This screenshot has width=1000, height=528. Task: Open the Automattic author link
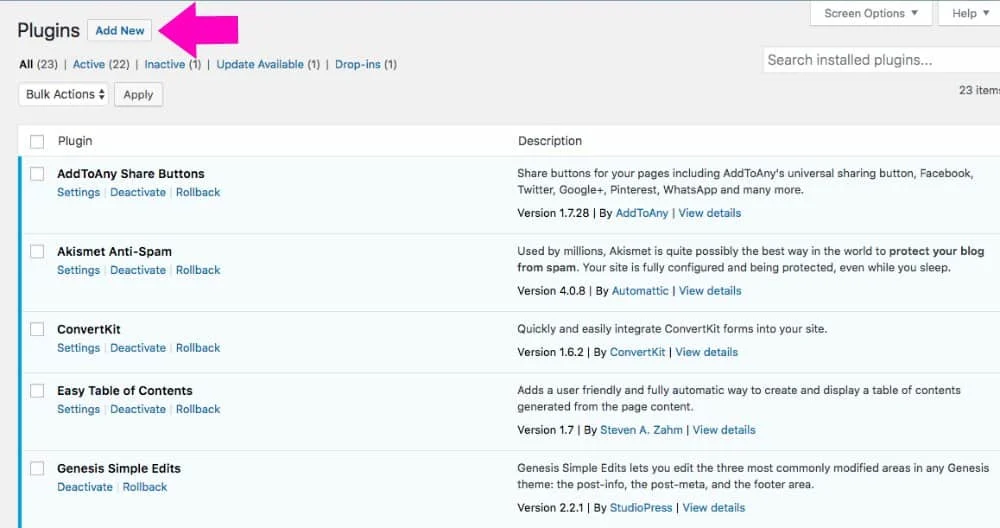640,291
